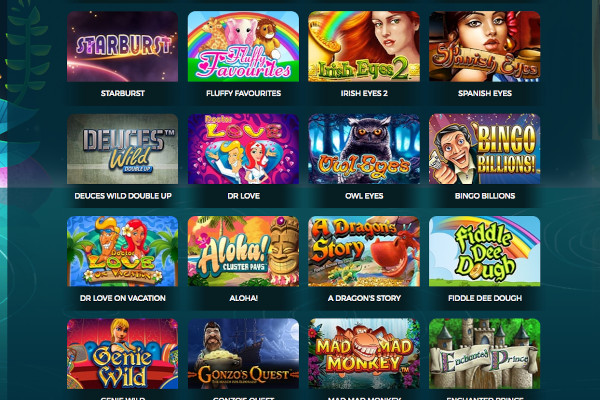Launch the Bingo Billions game tile
This screenshot has height=400, width=600.
[484, 149]
